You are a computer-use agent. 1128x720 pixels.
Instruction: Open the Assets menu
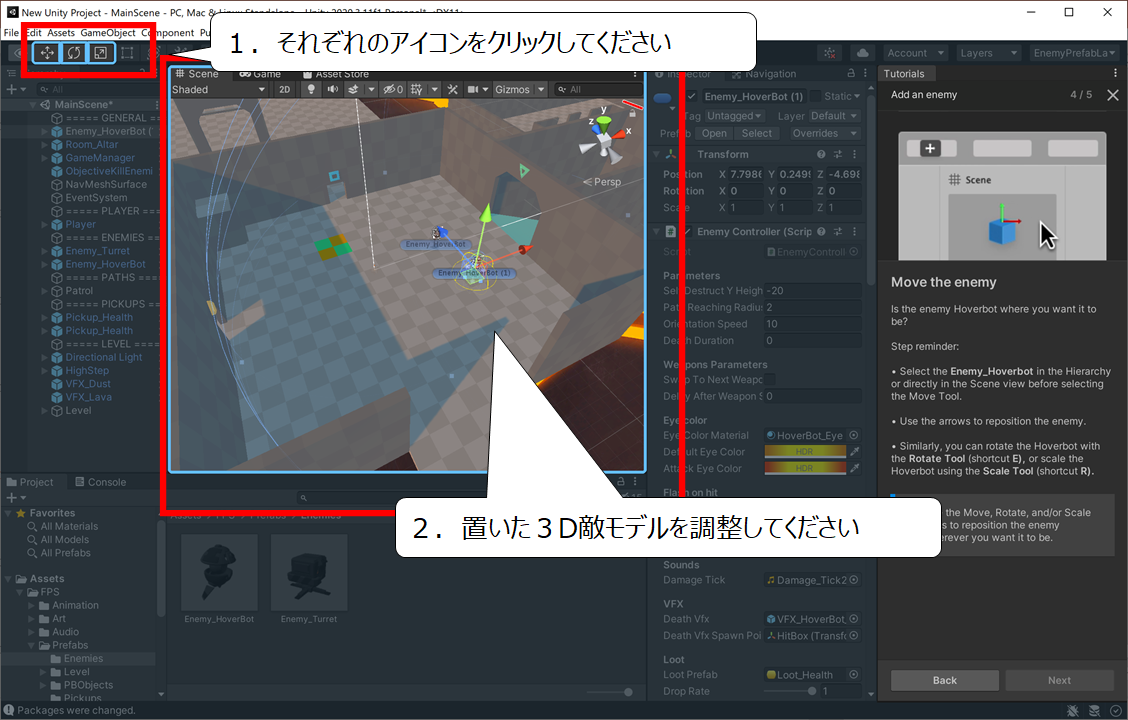tap(61, 32)
